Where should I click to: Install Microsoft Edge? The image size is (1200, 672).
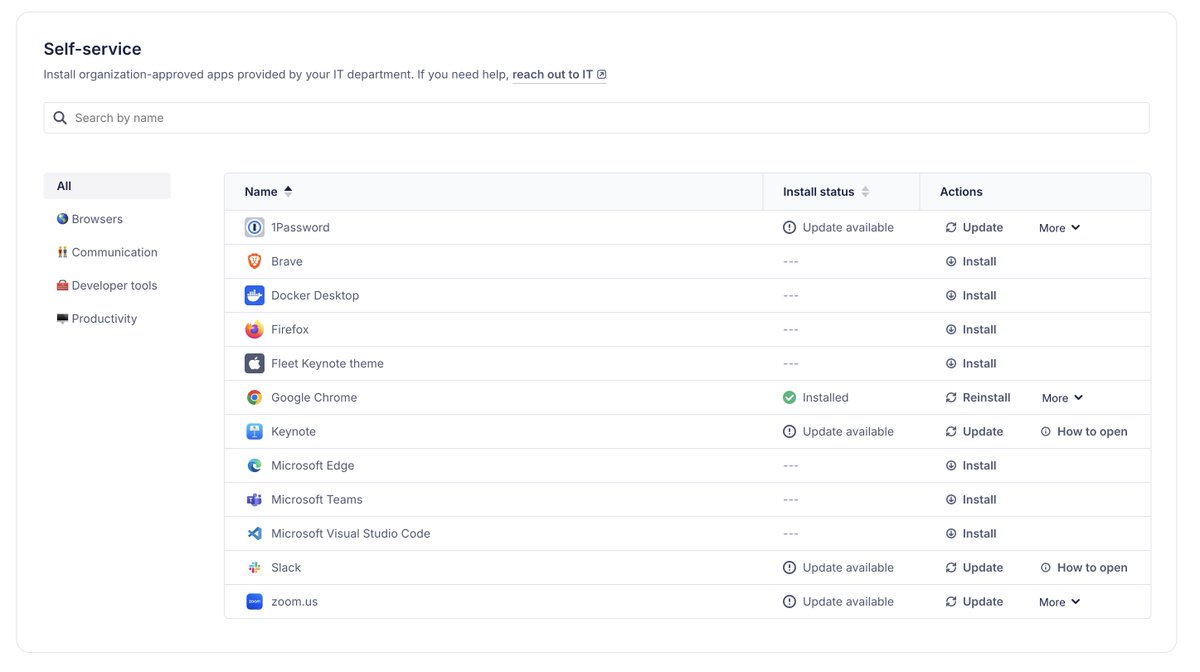[971, 466]
